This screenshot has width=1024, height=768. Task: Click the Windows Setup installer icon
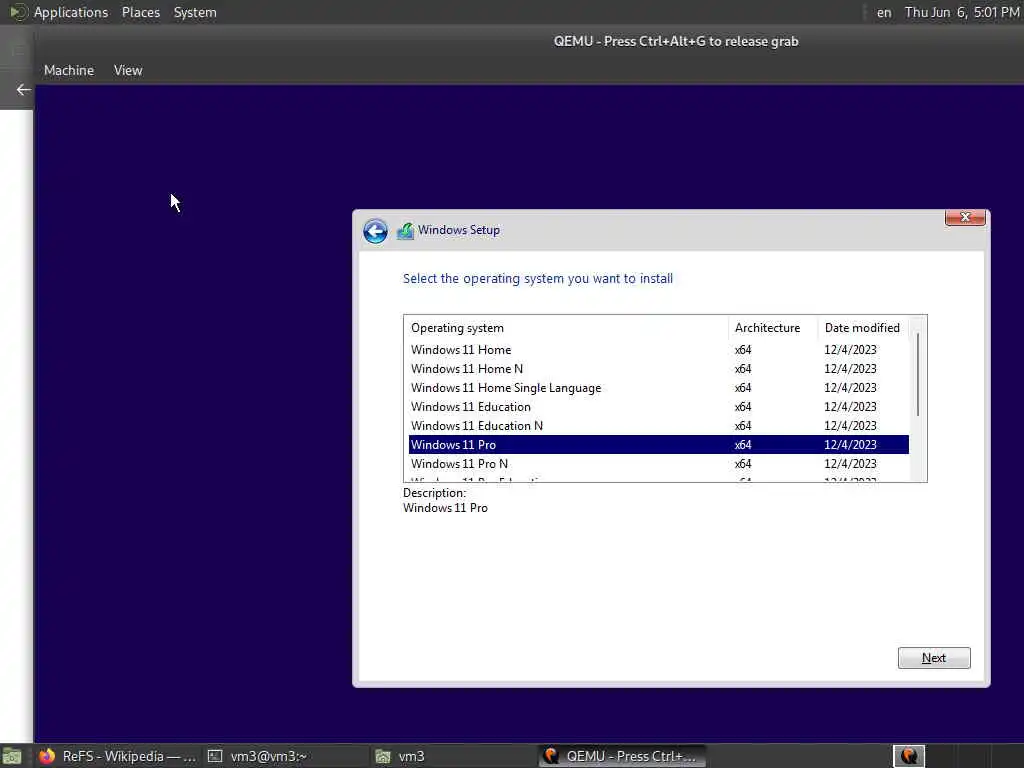[405, 231]
